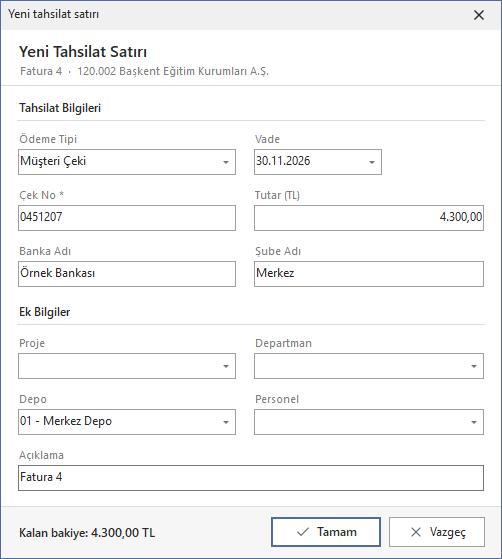Click the Çek No input field
The image size is (502, 559).
click(127, 218)
